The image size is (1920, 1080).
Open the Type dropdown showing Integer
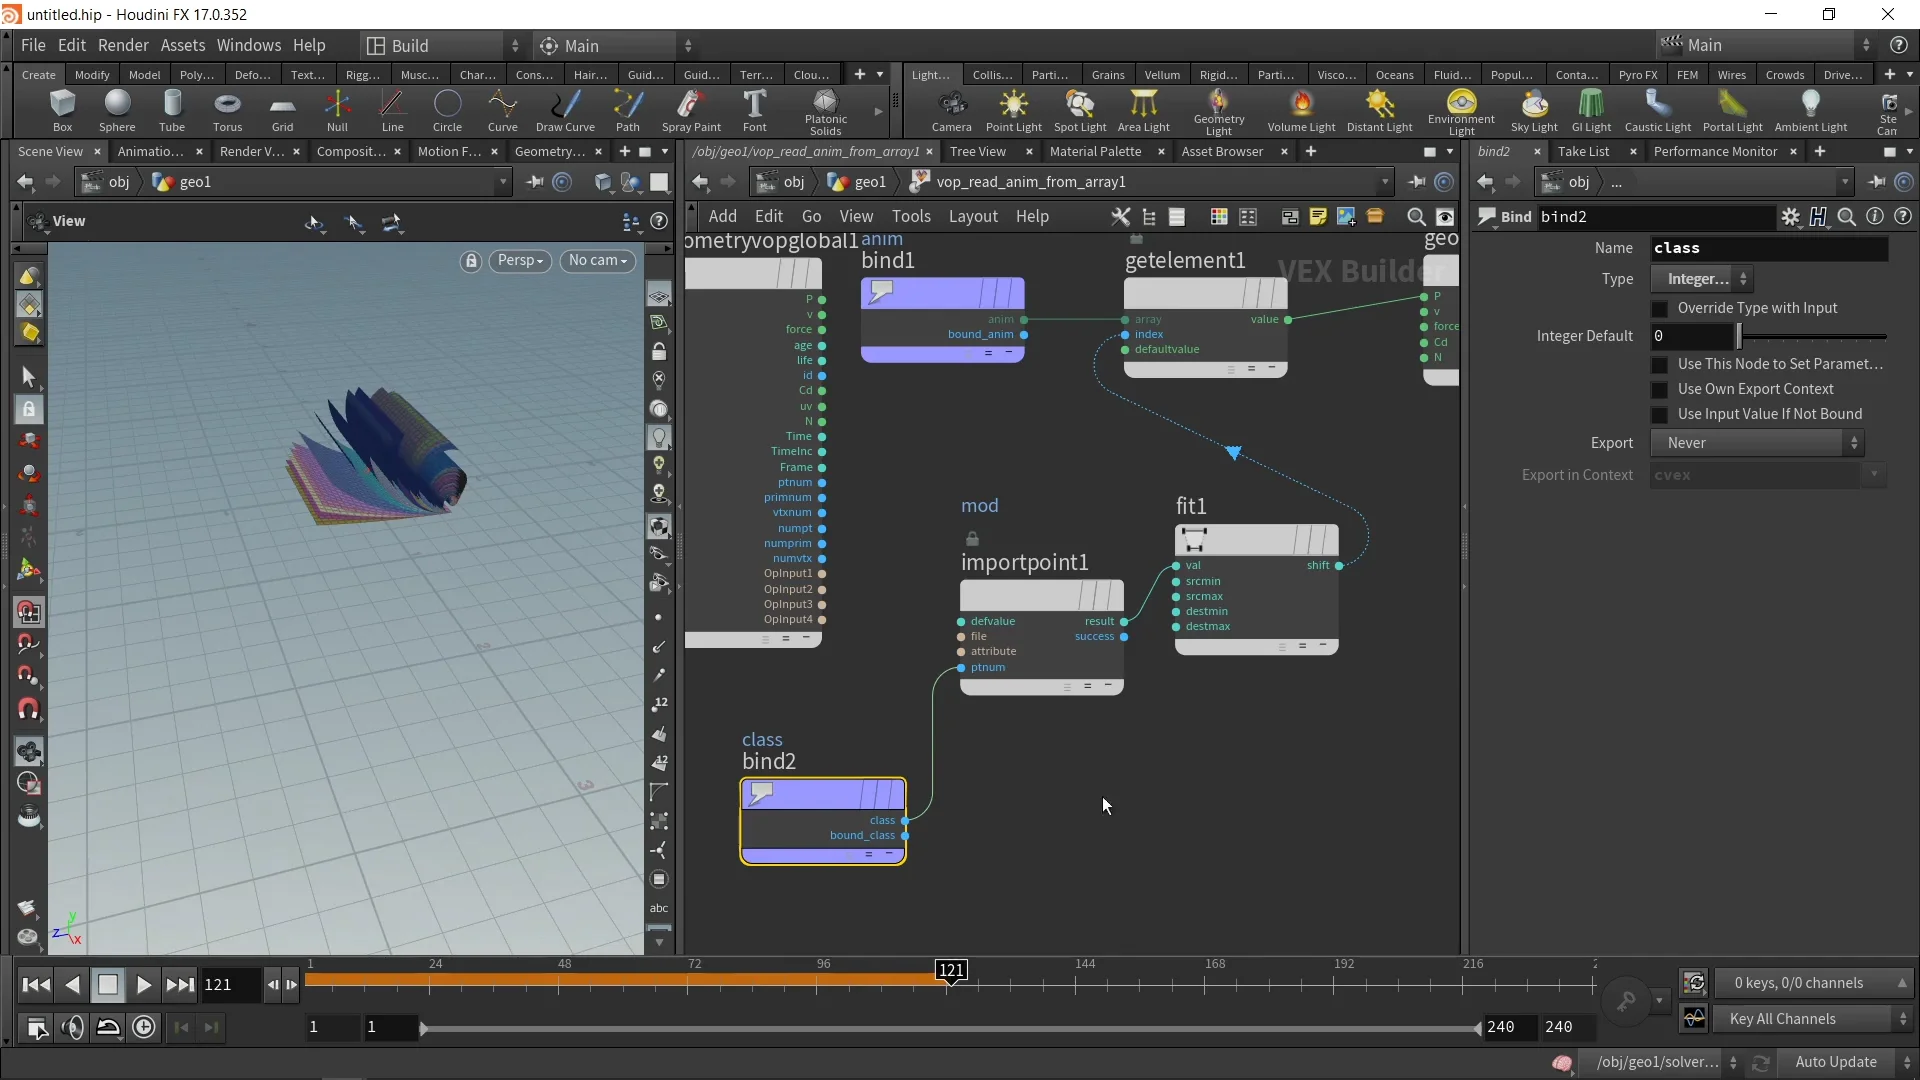pos(1702,279)
